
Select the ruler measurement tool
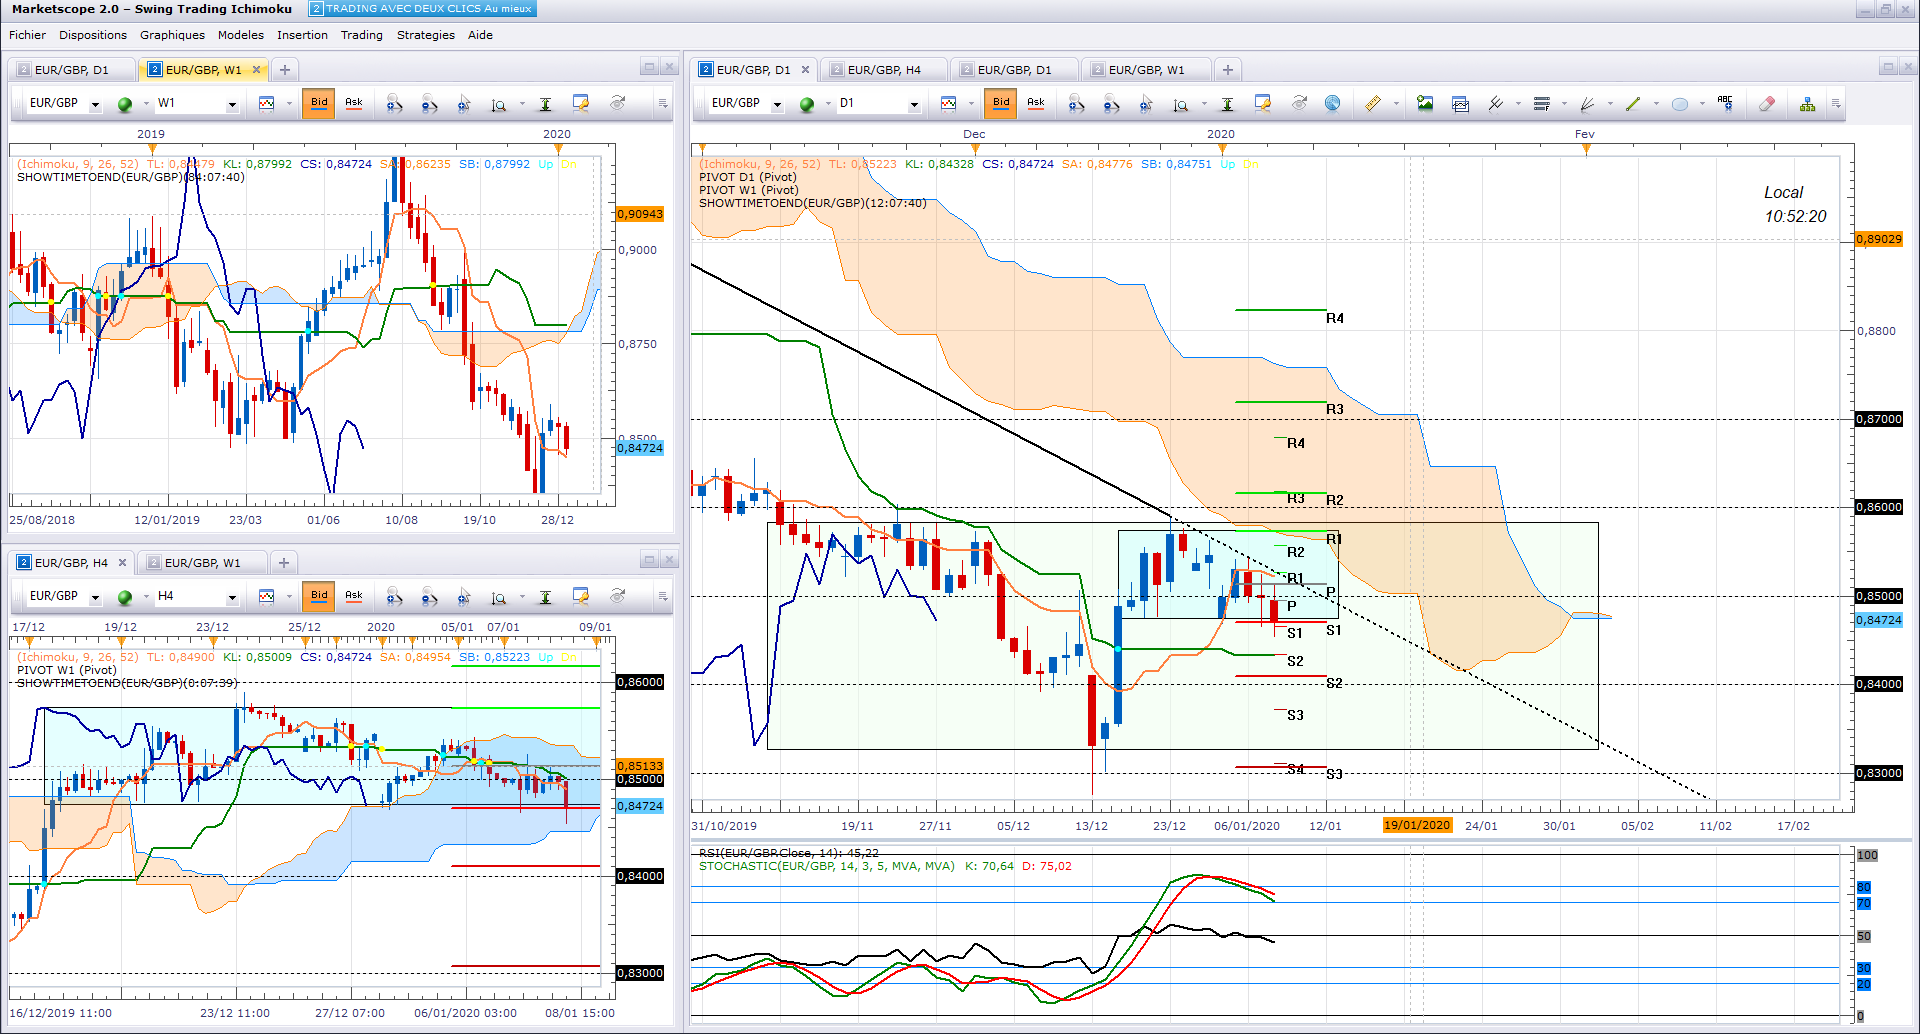1373,104
